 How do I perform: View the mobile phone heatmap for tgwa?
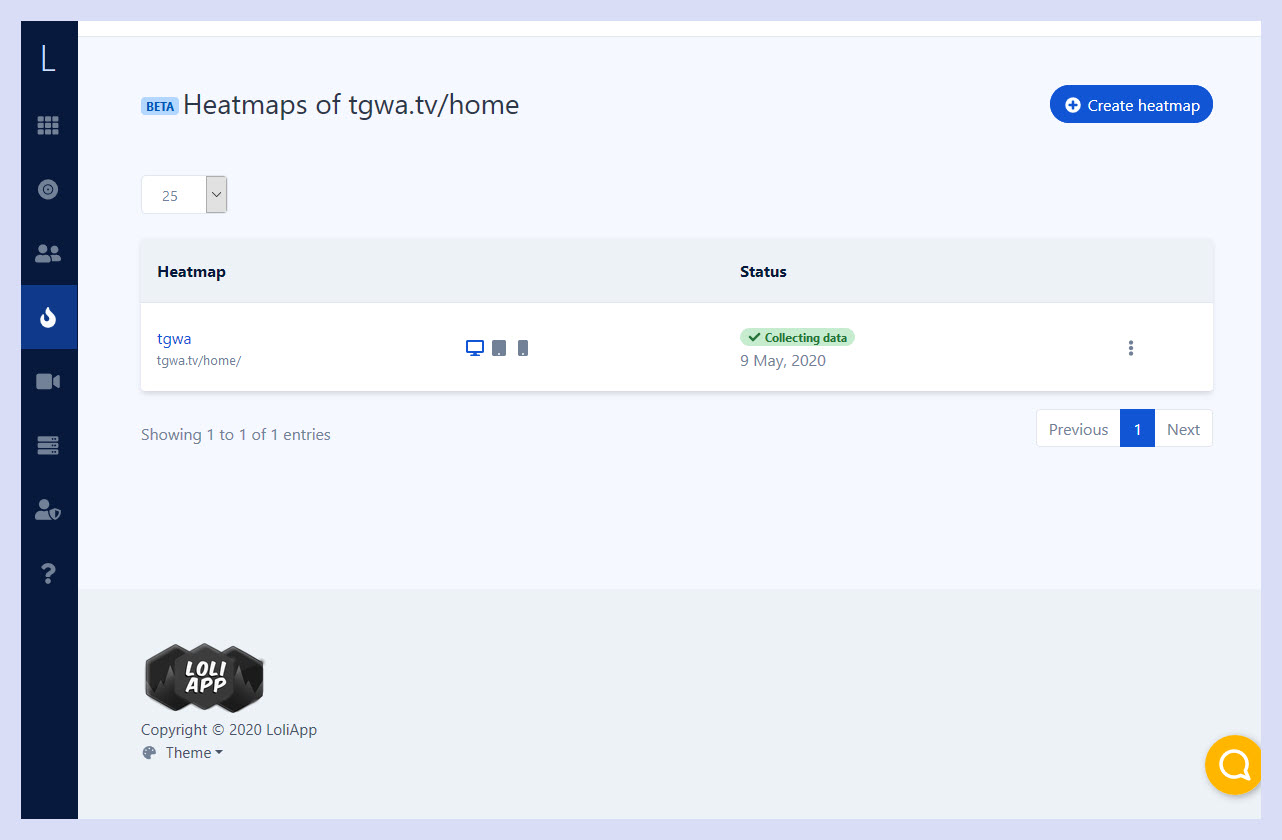[523, 348]
